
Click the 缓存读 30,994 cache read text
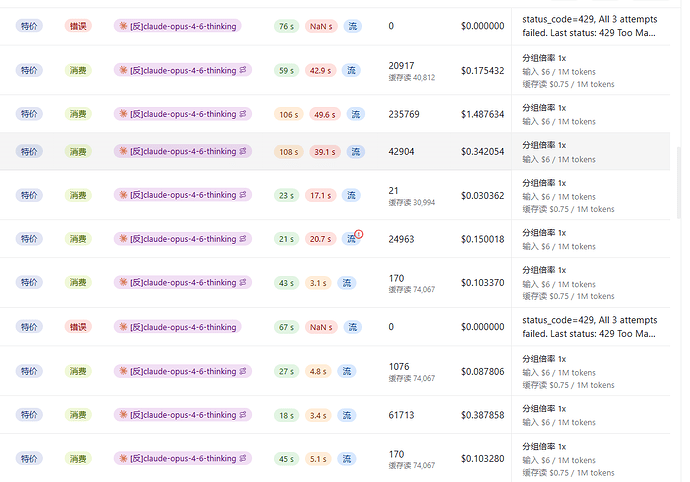pos(412,202)
